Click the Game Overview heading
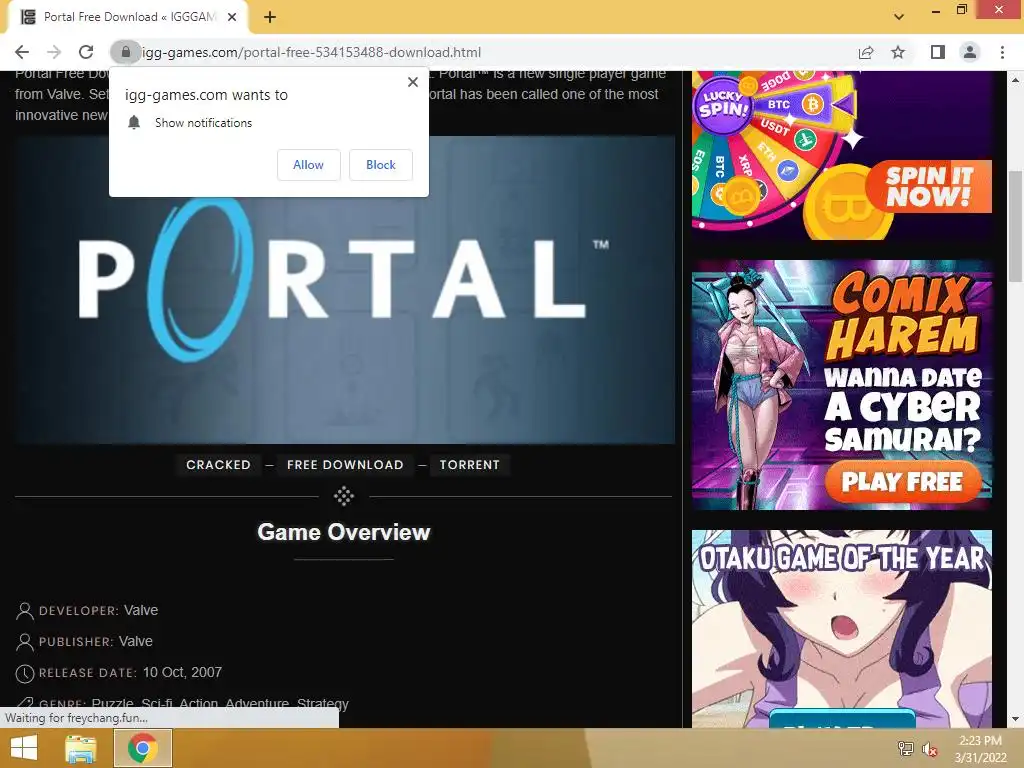The height and width of the screenshot is (768, 1024). pyautogui.click(x=344, y=532)
